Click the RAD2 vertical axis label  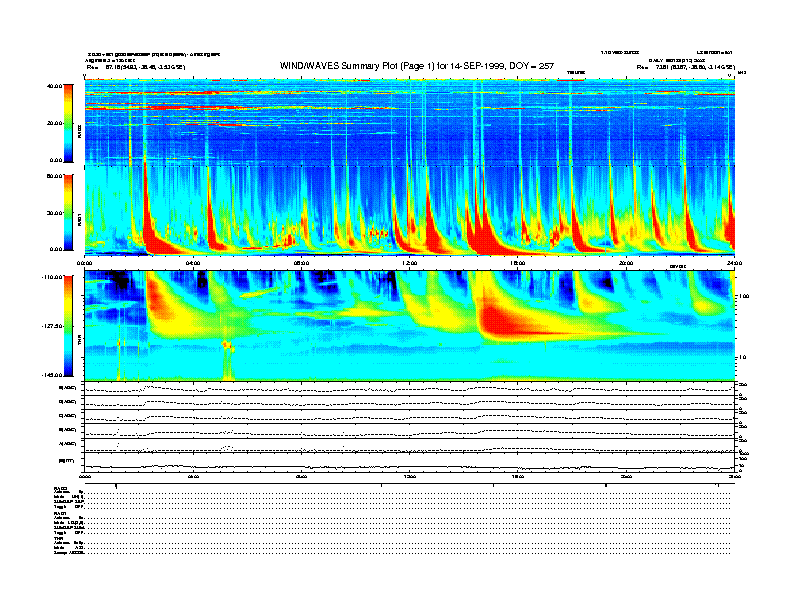(x=79, y=132)
